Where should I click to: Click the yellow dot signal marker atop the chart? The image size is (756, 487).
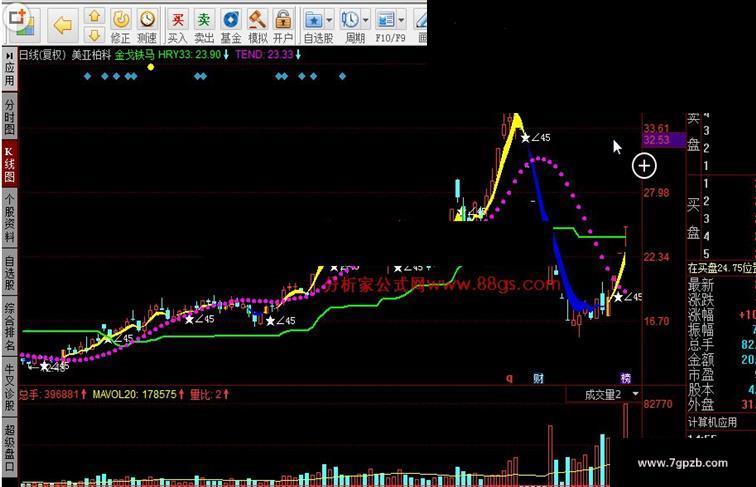tap(151, 67)
